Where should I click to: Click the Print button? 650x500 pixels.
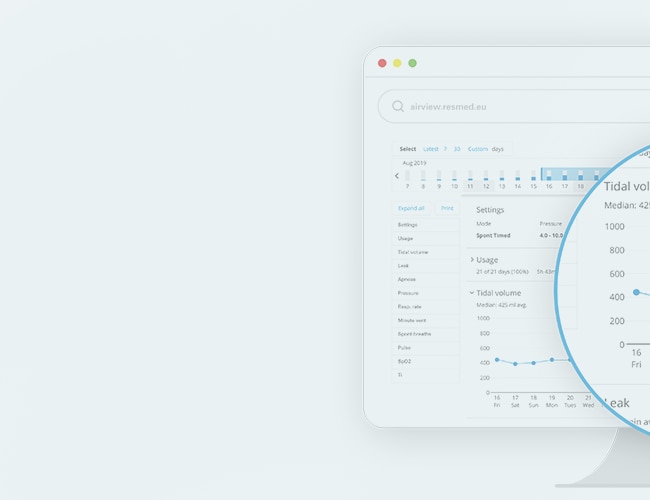click(447, 208)
